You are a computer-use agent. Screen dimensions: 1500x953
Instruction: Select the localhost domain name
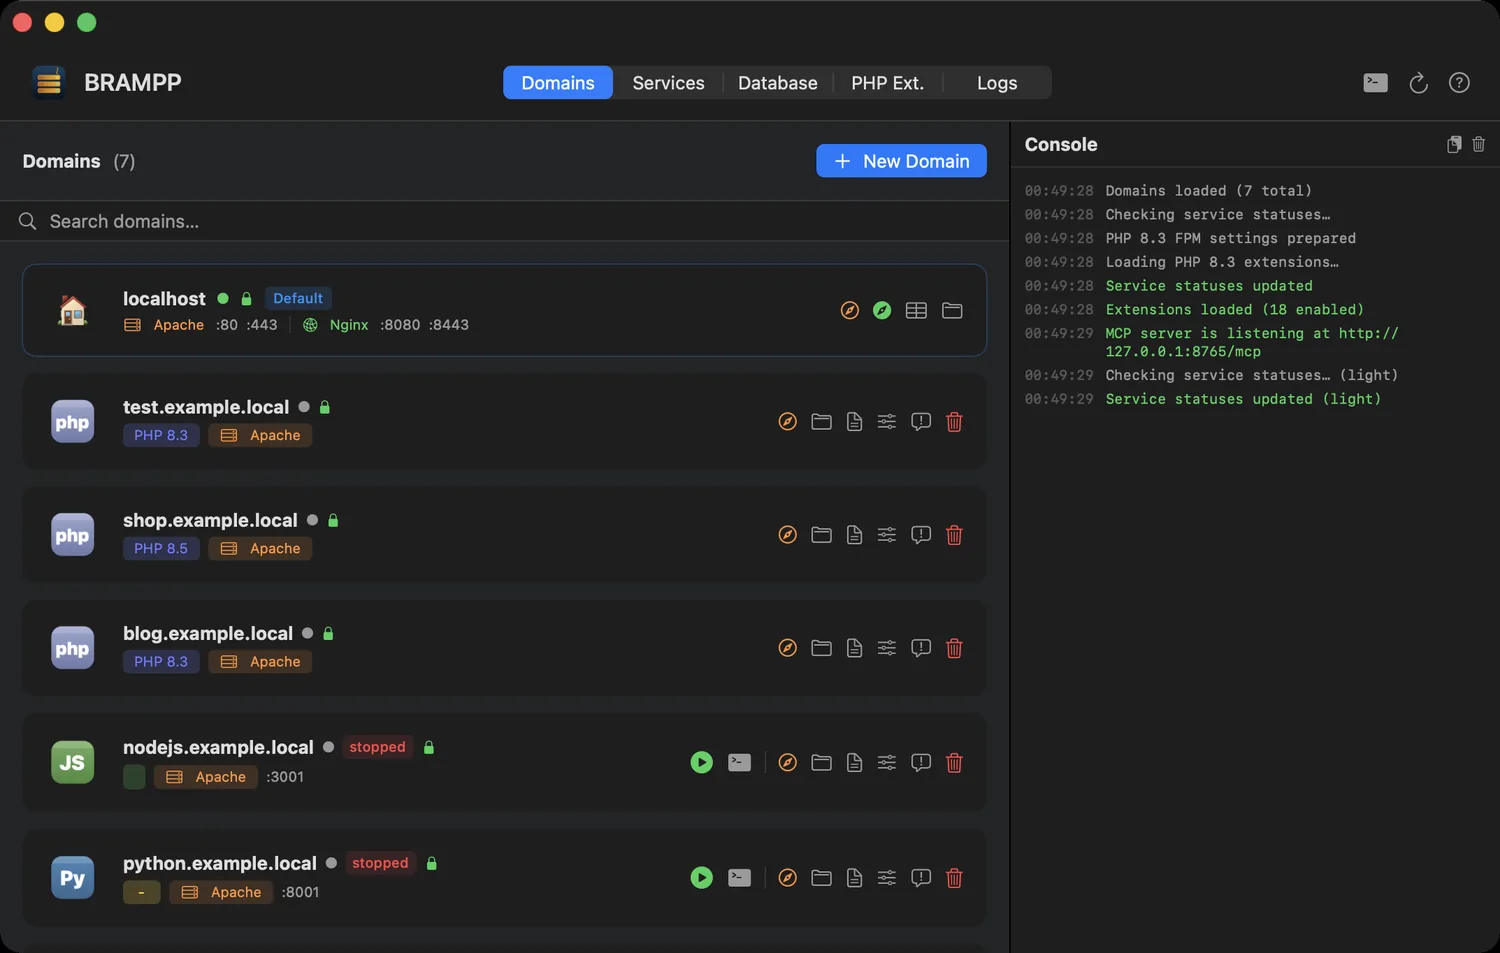pyautogui.click(x=164, y=298)
